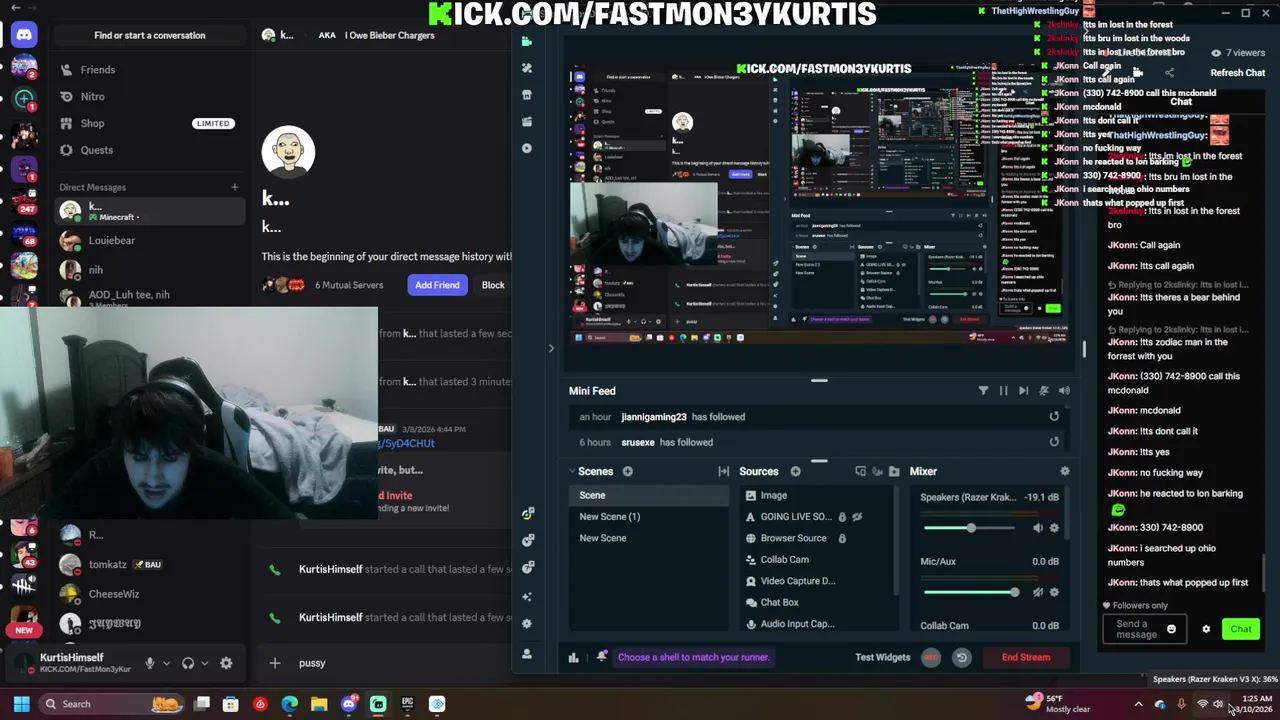
Task: Open Streamlabs account icon in left sidebar
Action: coord(527,653)
